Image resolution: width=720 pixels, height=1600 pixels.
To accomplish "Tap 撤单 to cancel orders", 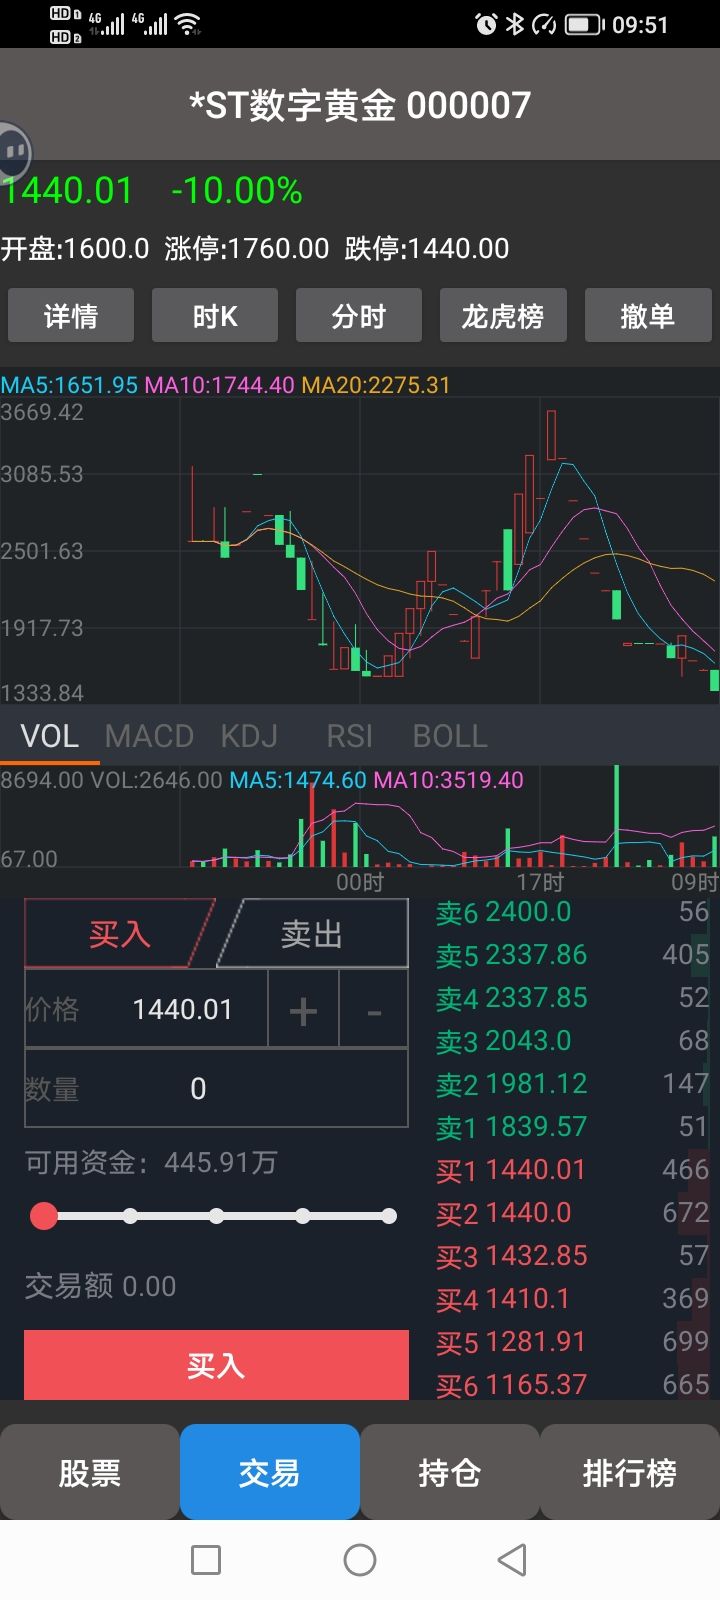I will (x=647, y=316).
